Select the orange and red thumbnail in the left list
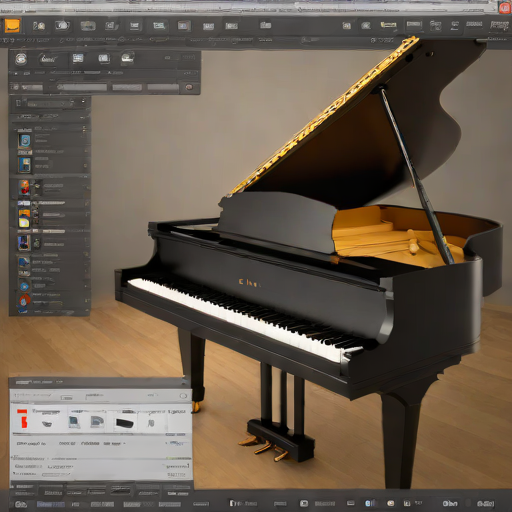 24,188
